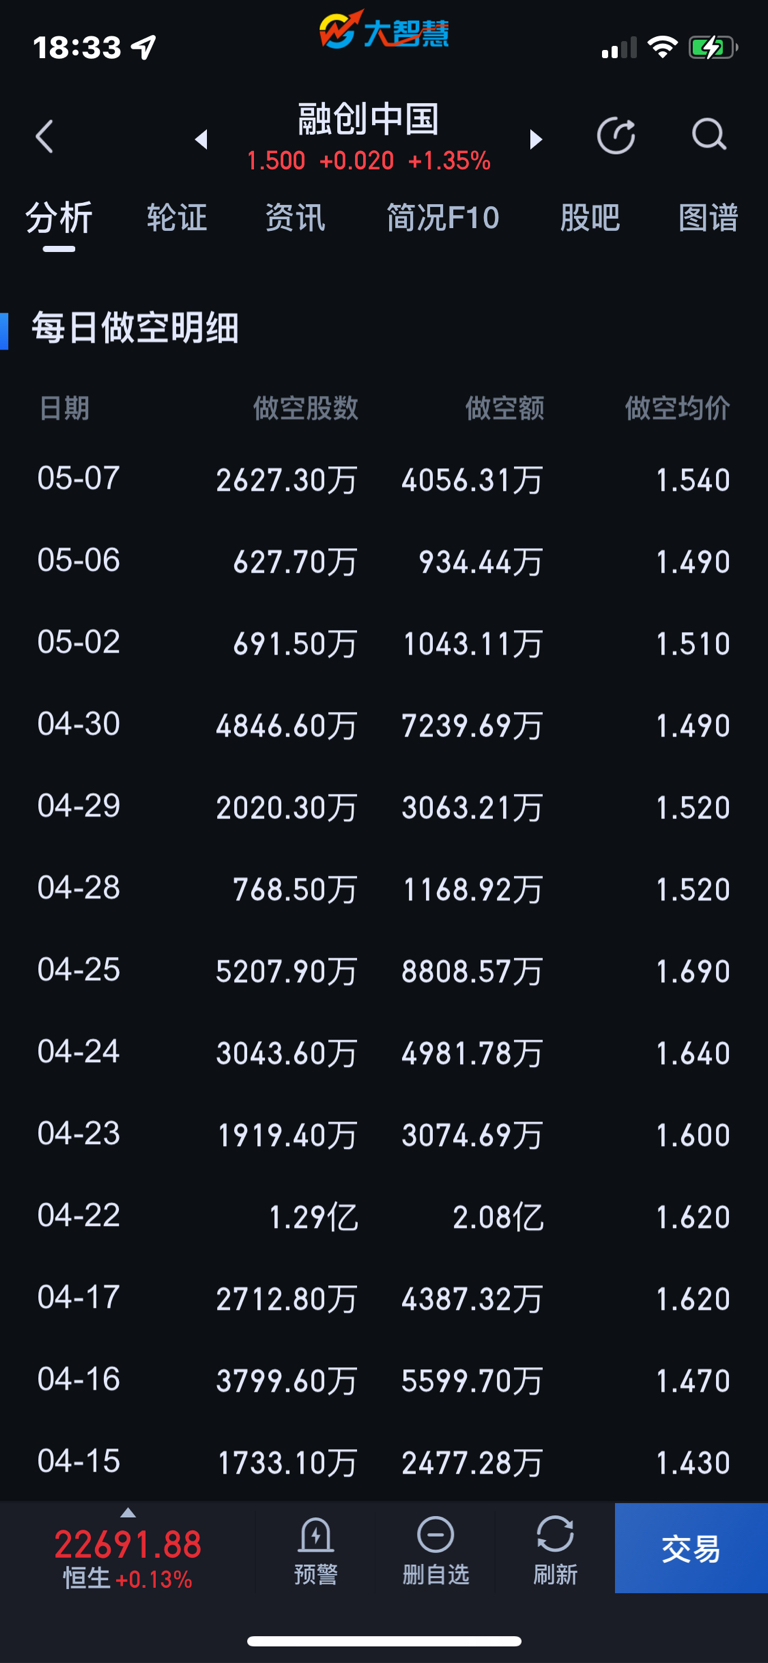The height and width of the screenshot is (1663, 768).
Task: Go to next stock with right triangle
Action: click(536, 139)
